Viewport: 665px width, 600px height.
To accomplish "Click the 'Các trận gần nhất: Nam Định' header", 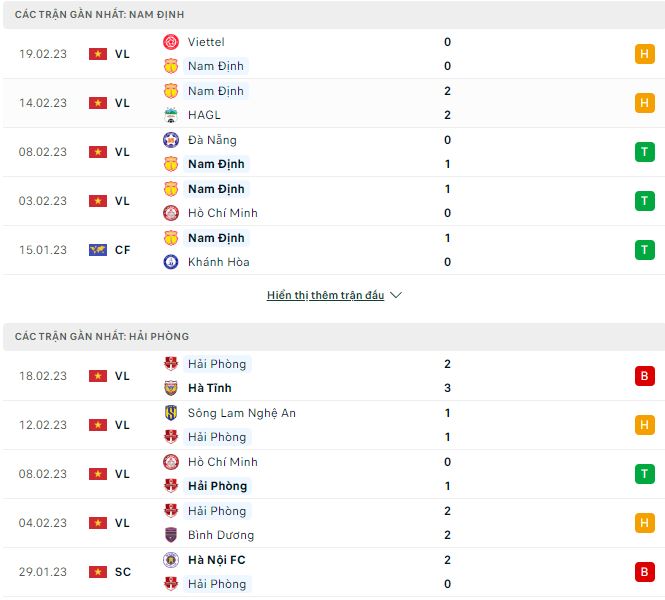I will pos(100,15).
